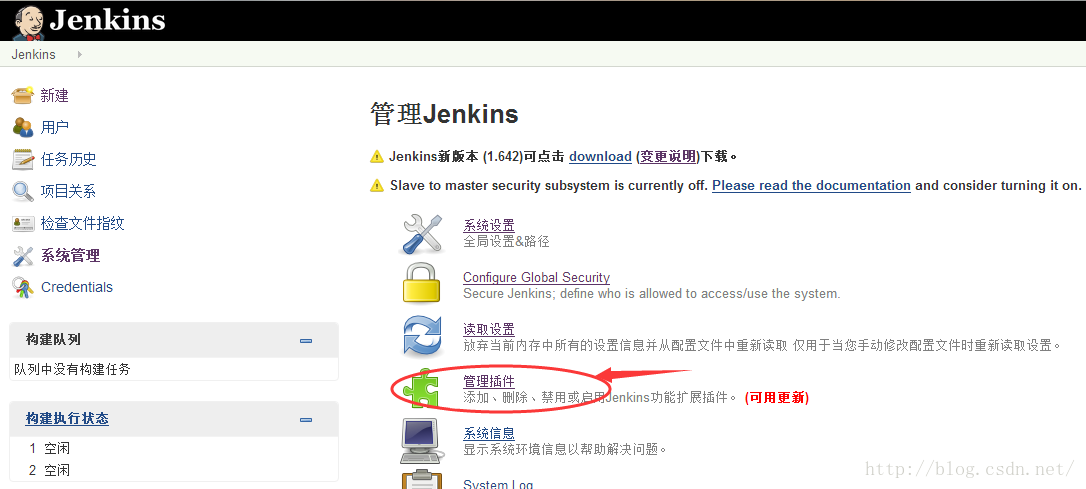Collapse the 构建队列 panel

[305, 341]
